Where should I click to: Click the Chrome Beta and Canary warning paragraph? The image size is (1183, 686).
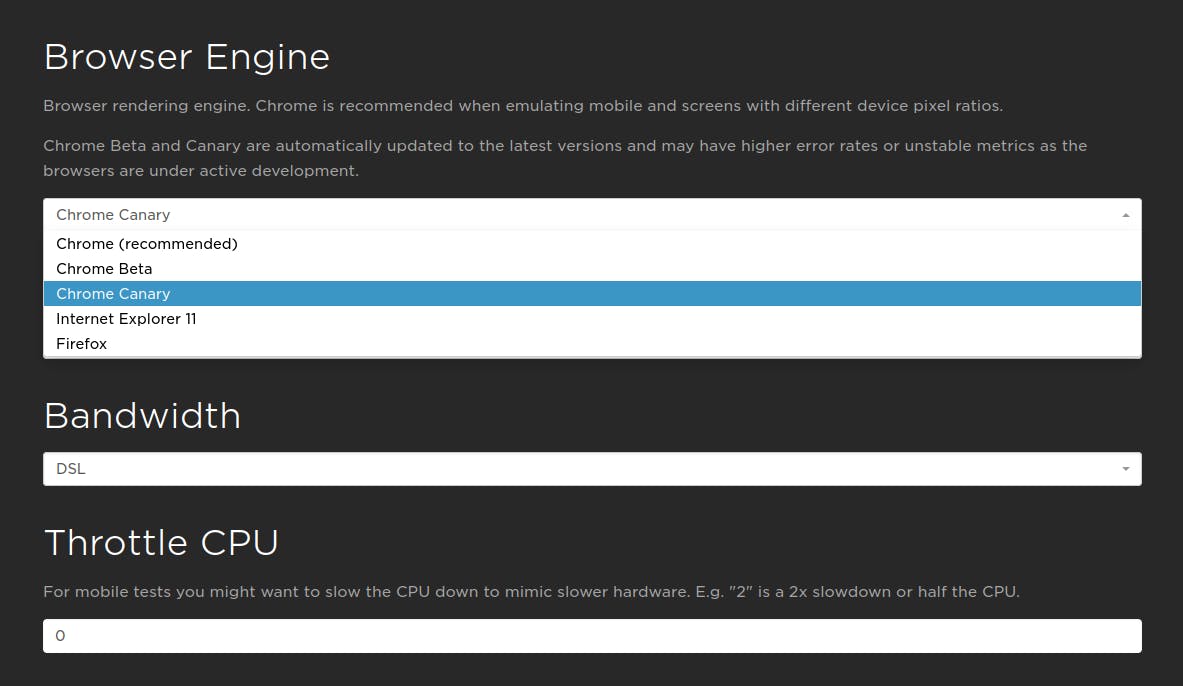(564, 146)
